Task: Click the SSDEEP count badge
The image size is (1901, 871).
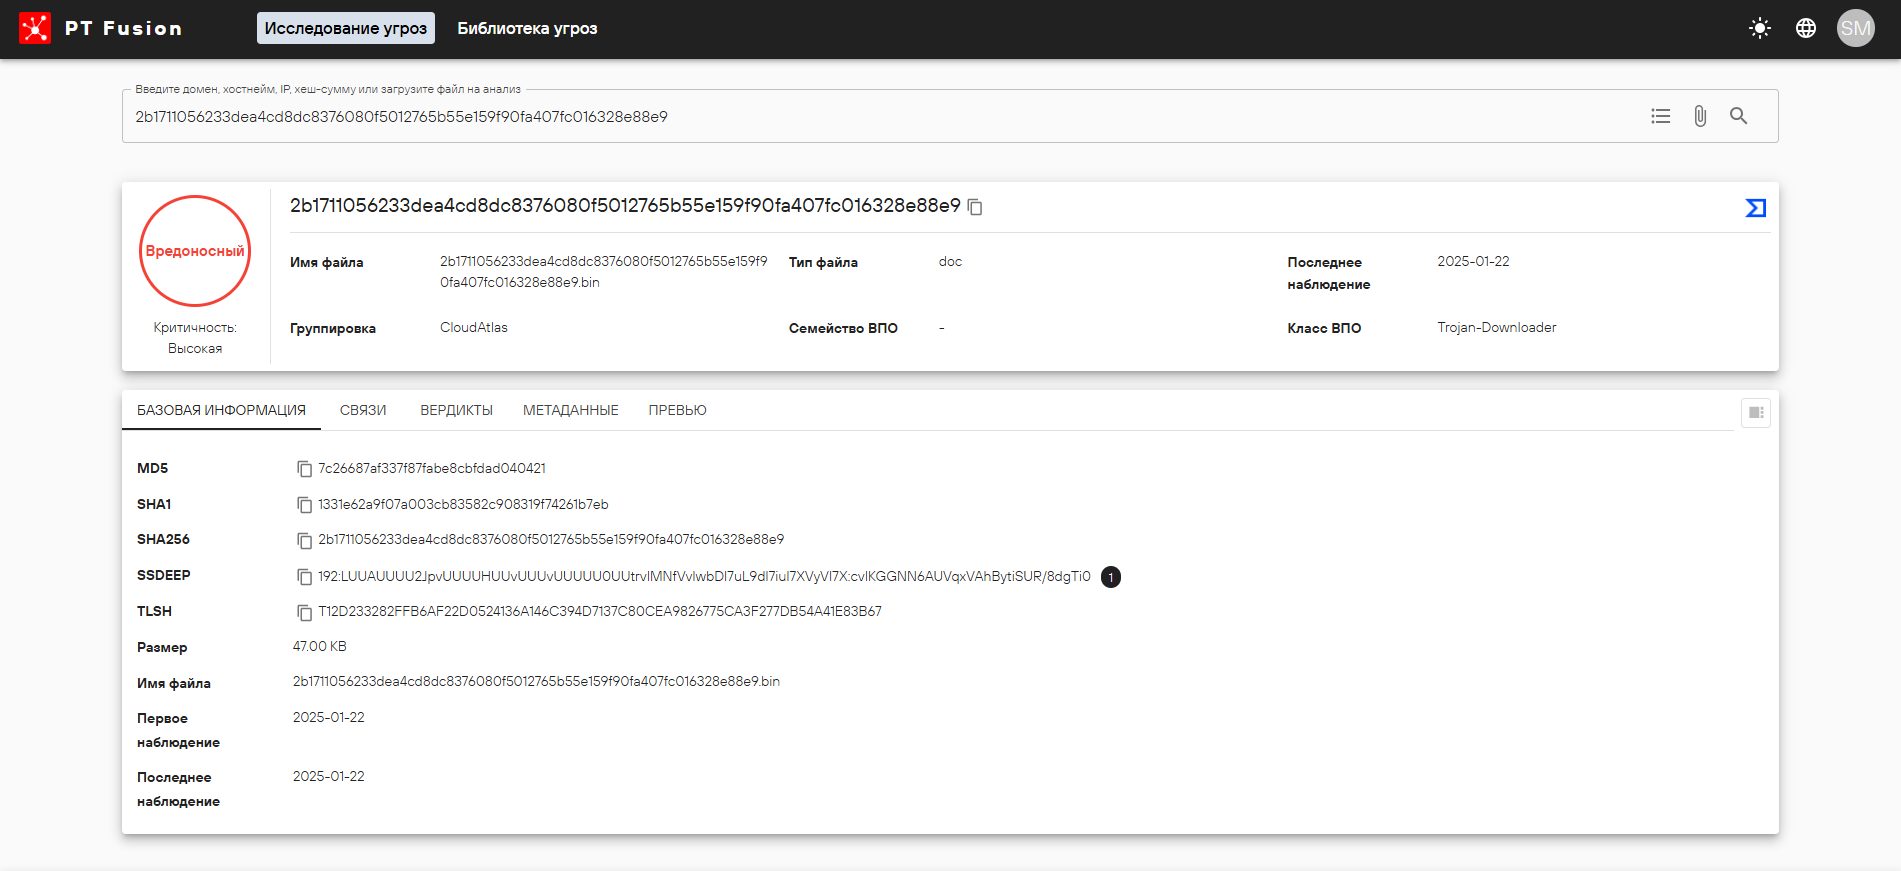Action: click(1110, 577)
